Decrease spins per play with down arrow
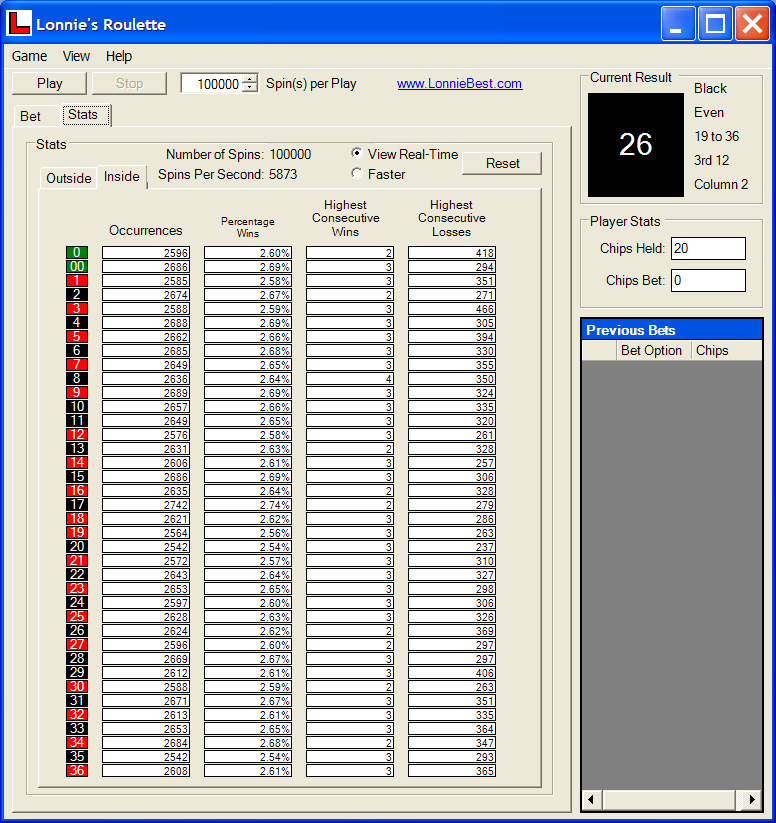Viewport: 776px width, 823px height. tap(250, 89)
